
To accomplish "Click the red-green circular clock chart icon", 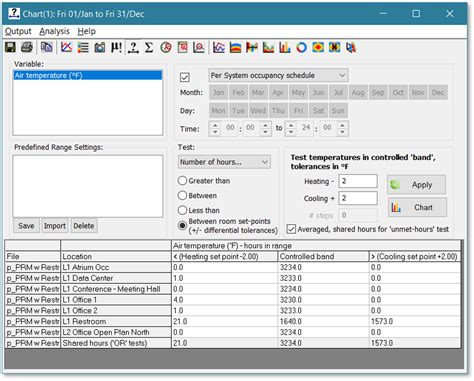I will click(166, 47).
